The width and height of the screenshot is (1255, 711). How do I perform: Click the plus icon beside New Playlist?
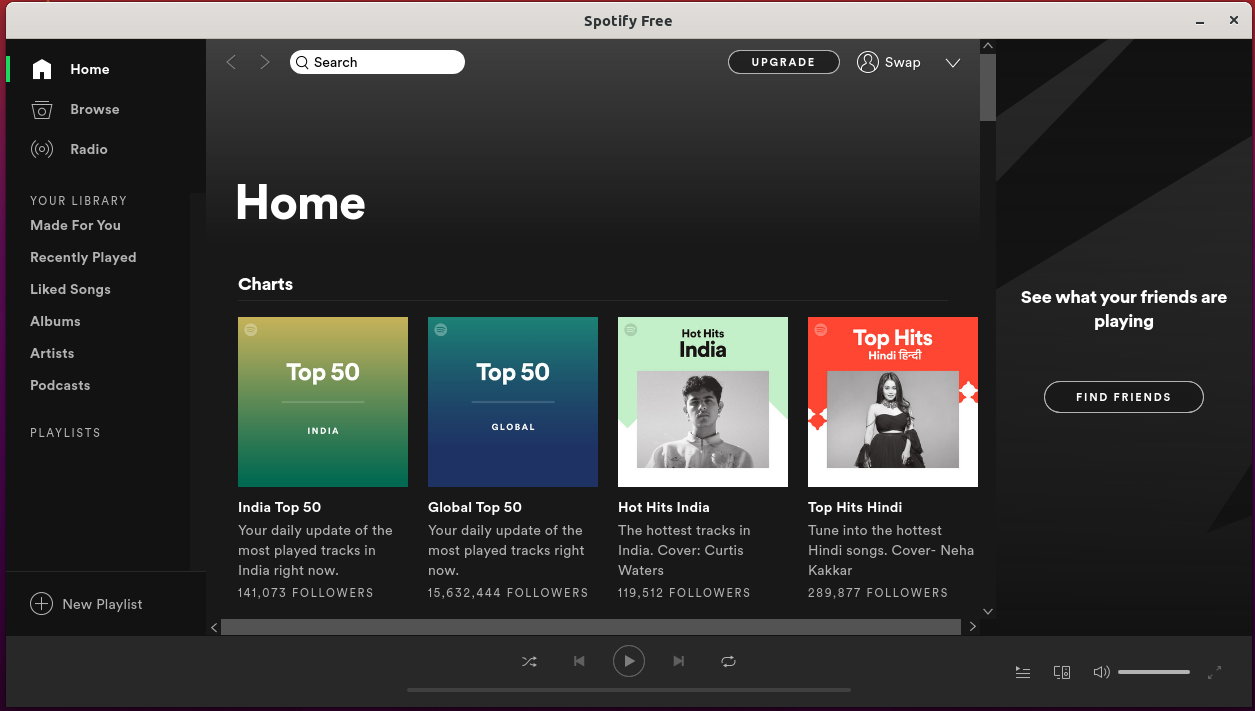click(41, 604)
